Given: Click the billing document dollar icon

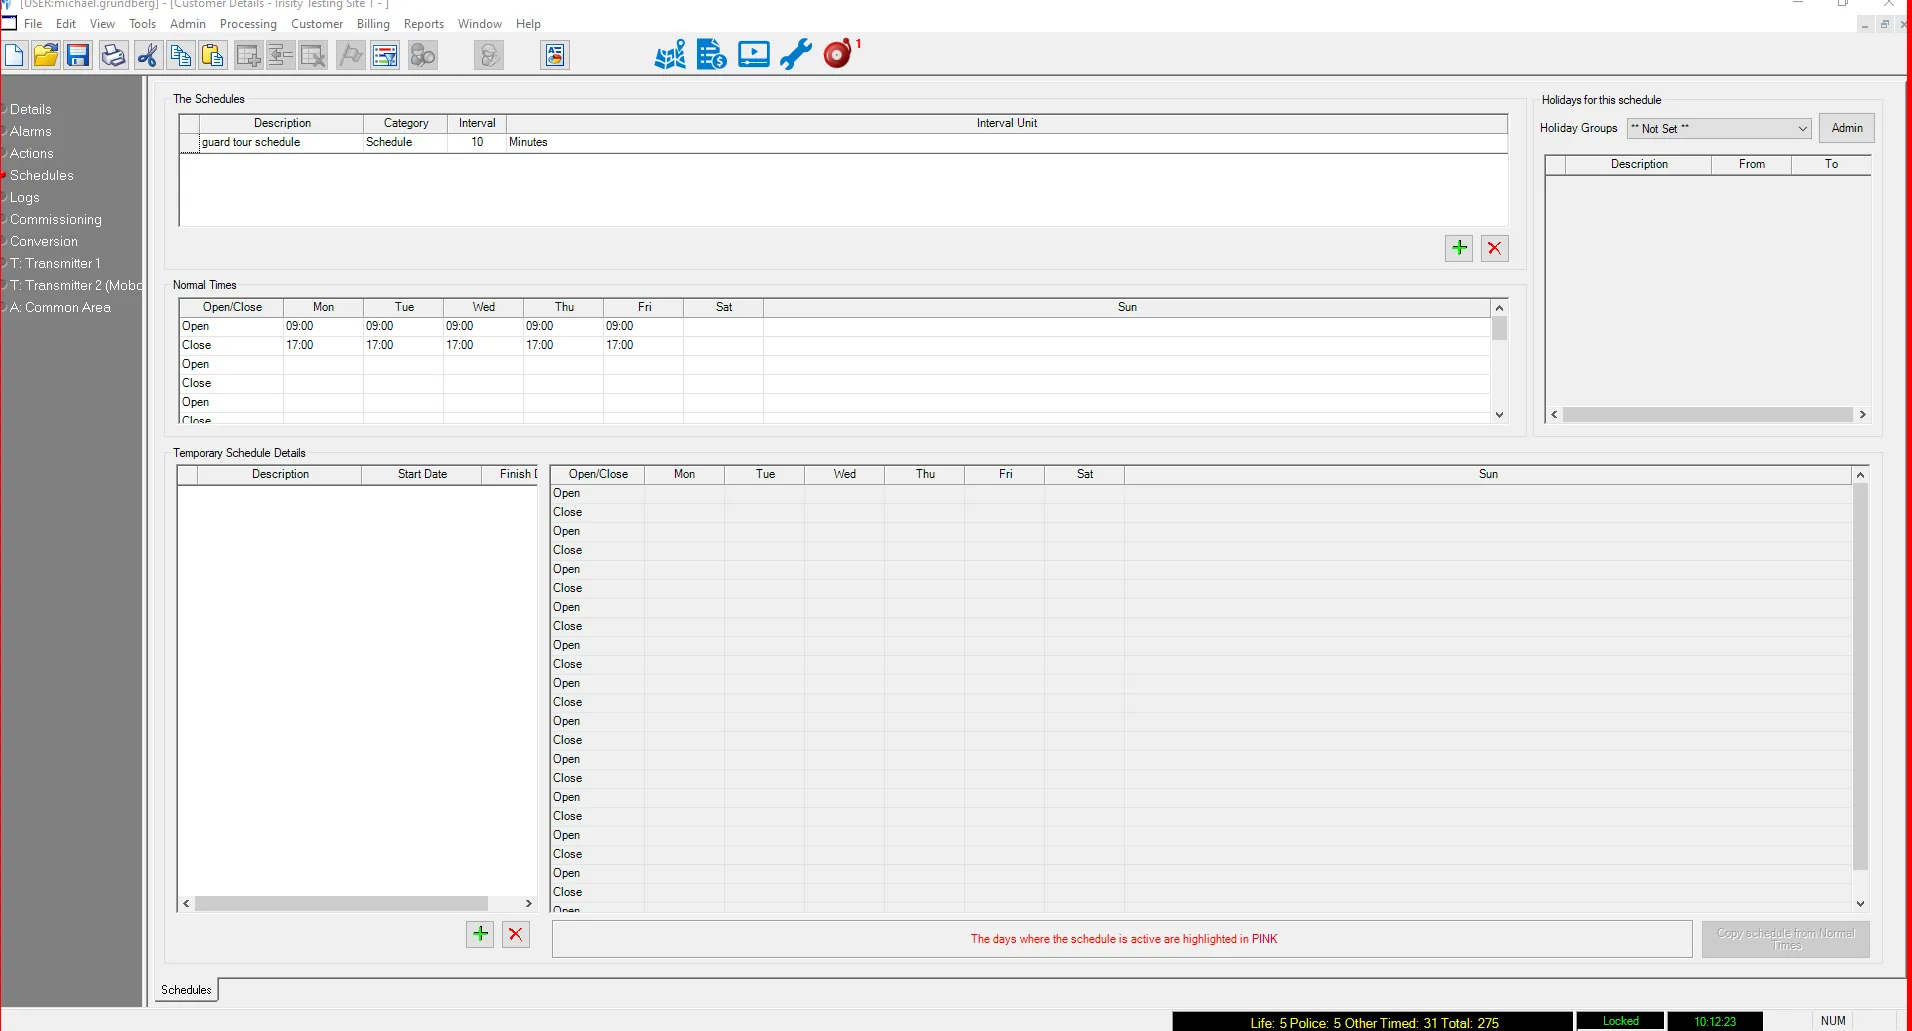Looking at the screenshot, I should pyautogui.click(x=712, y=54).
